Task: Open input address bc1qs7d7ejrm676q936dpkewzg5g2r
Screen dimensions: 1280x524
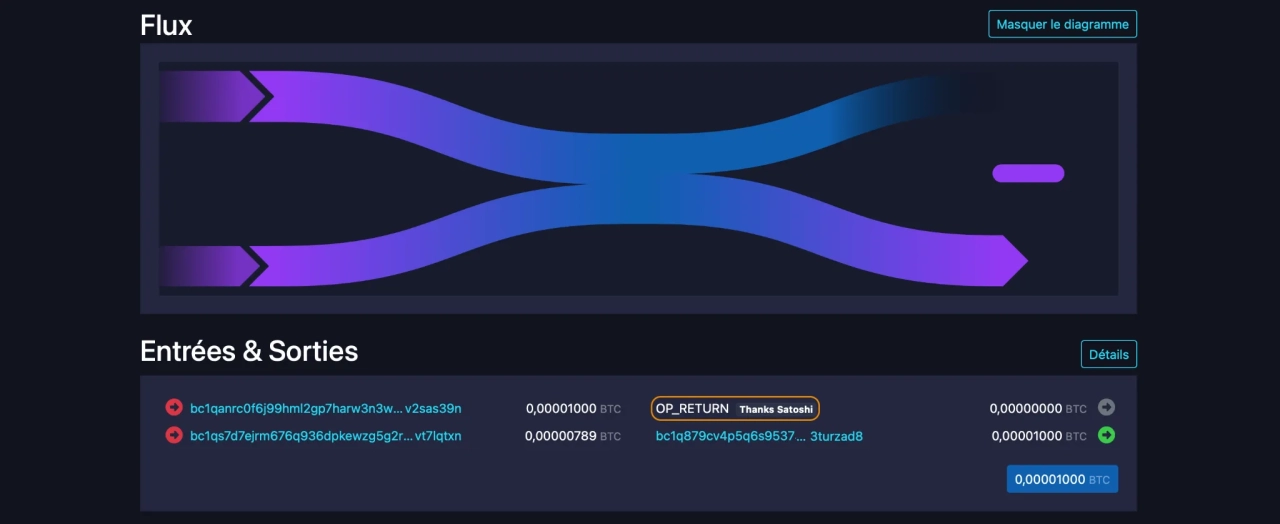Action: coord(325,436)
